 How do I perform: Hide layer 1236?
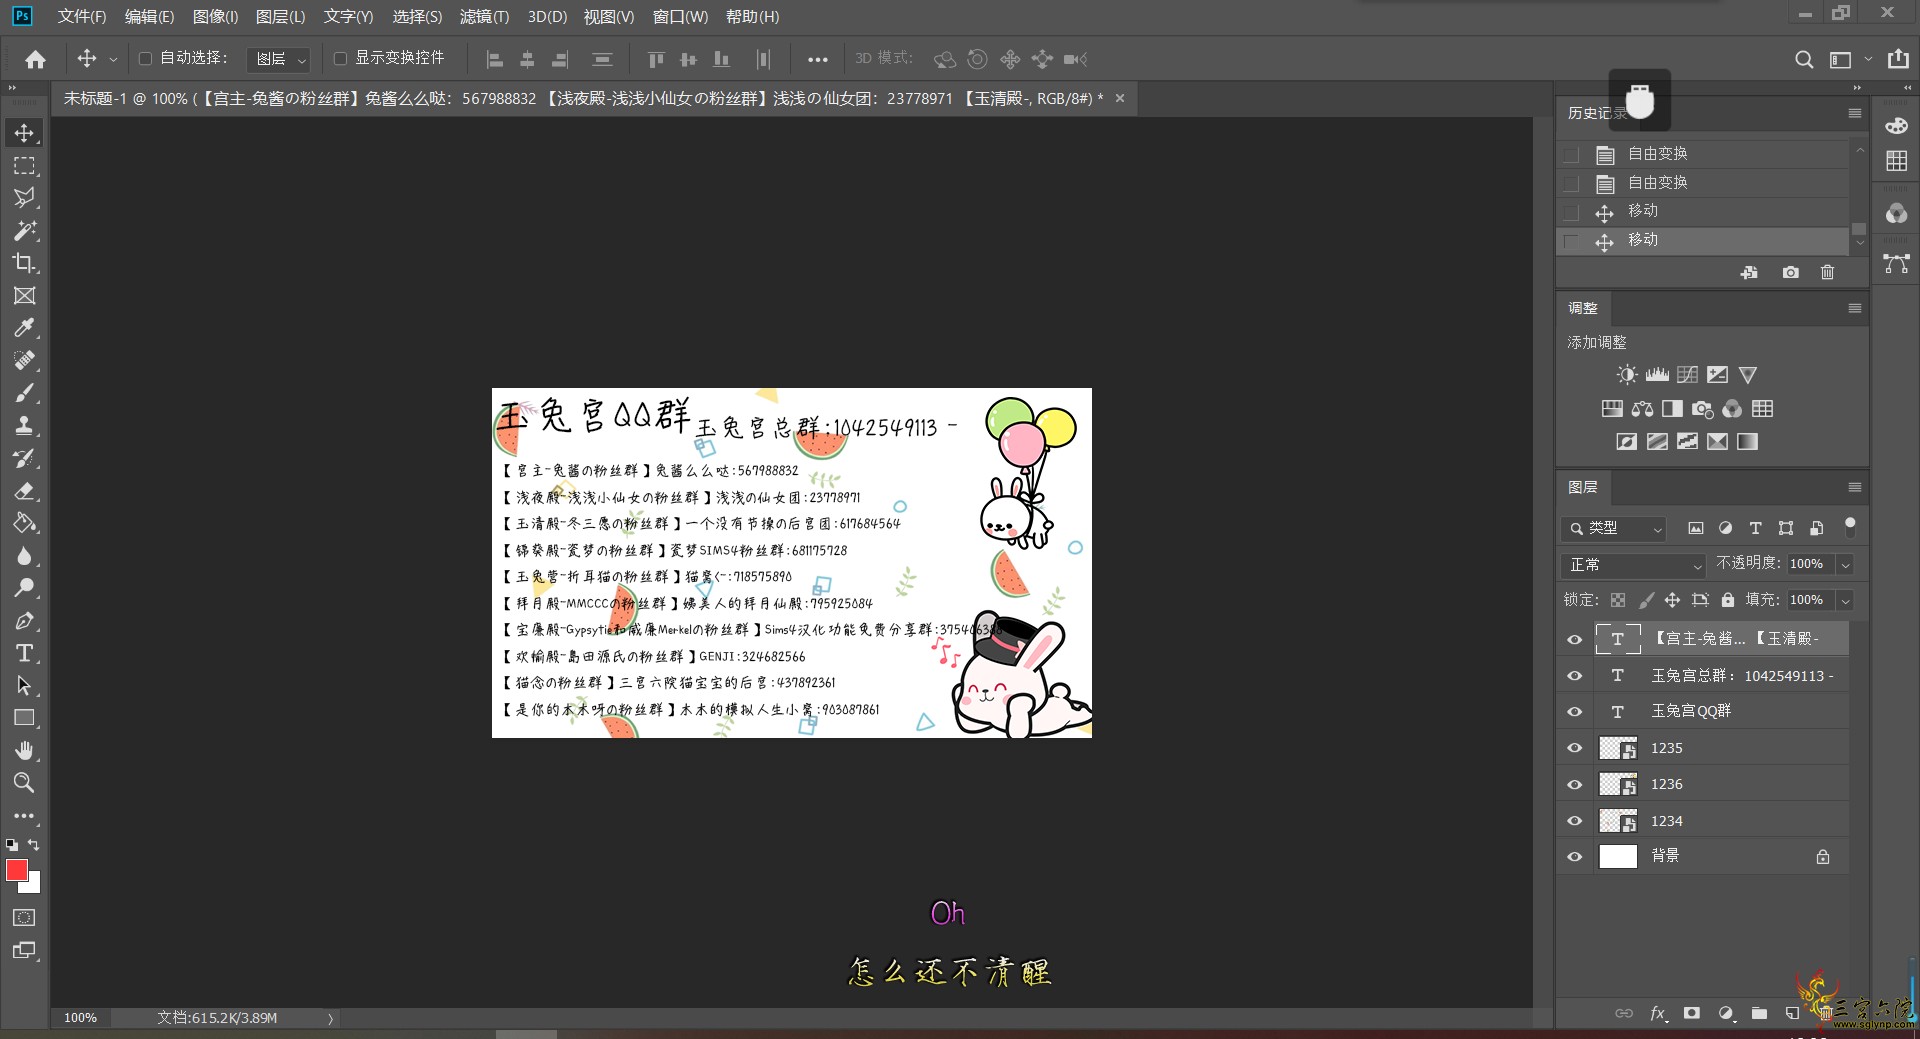1575,784
